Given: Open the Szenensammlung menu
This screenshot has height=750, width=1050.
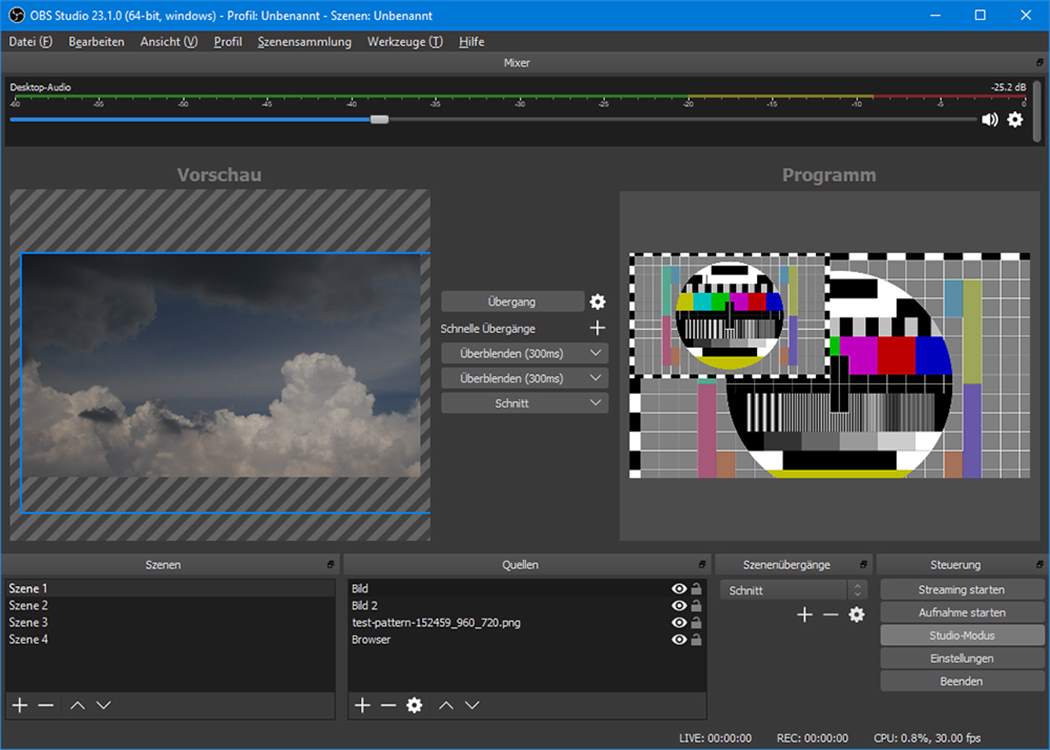Looking at the screenshot, I should [305, 42].
